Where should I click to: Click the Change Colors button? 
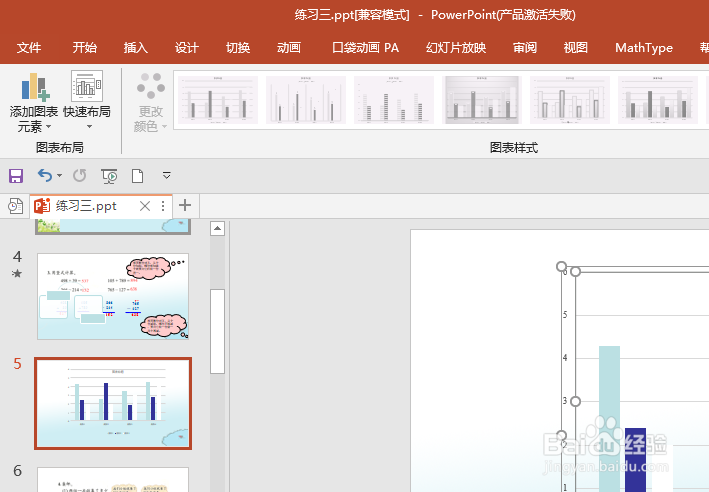(x=151, y=102)
